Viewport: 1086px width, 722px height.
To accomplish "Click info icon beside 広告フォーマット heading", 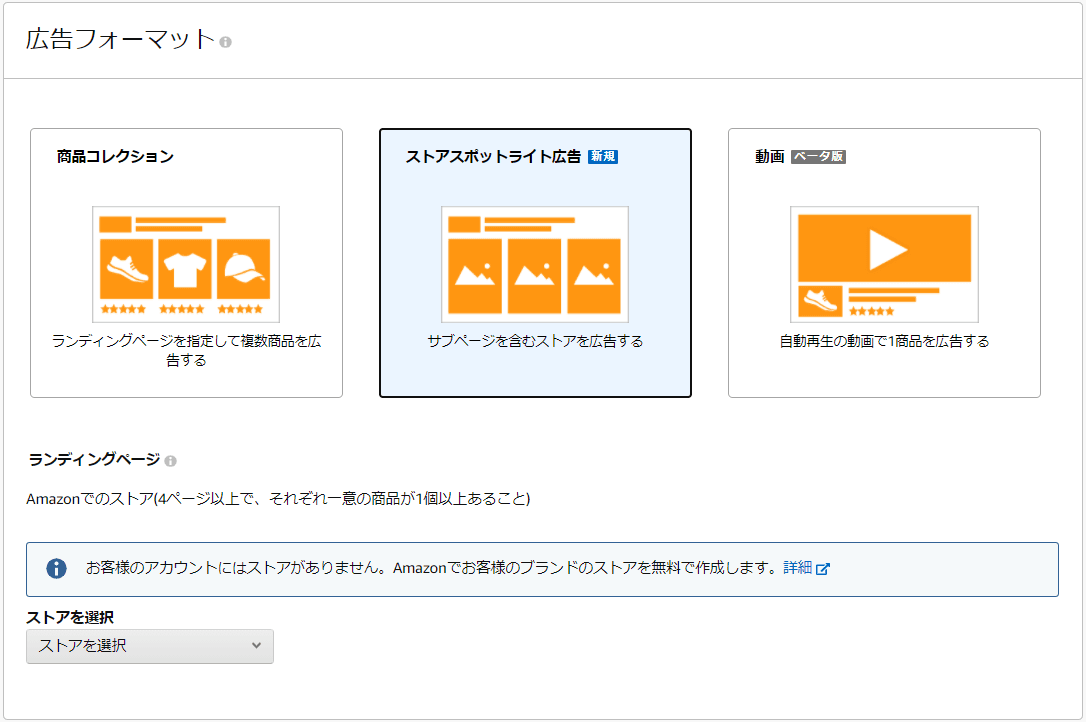I will [x=226, y=42].
